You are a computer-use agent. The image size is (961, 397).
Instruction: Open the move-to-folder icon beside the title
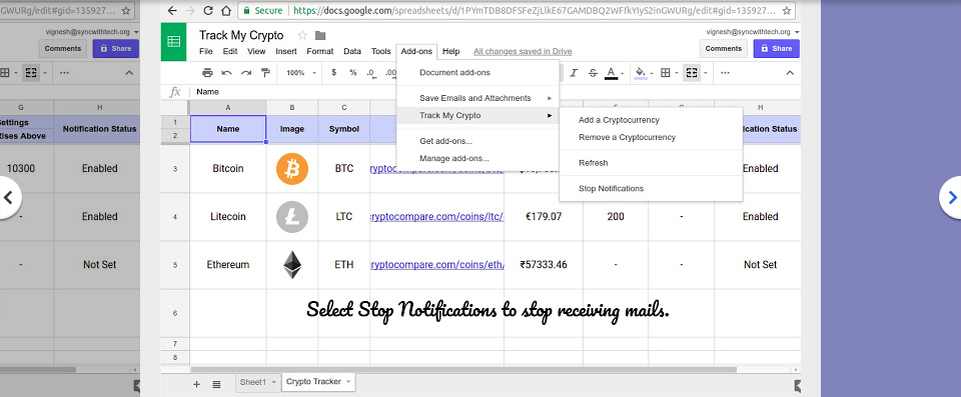tap(320, 35)
